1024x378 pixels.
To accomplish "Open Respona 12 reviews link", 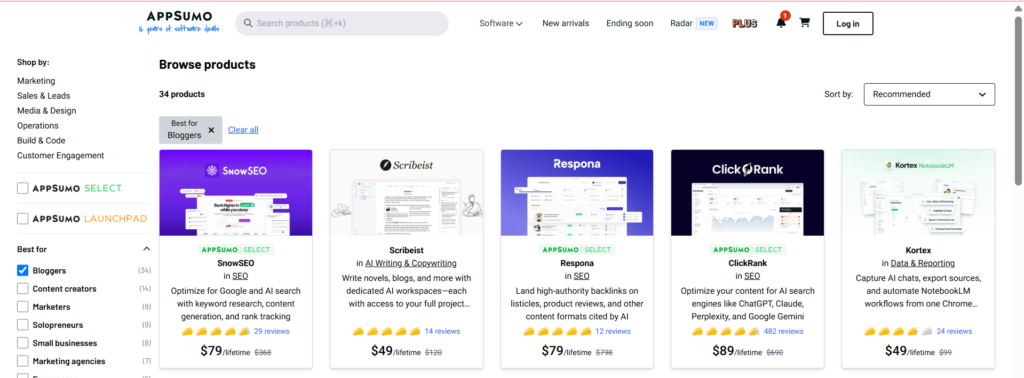I will [x=613, y=331].
